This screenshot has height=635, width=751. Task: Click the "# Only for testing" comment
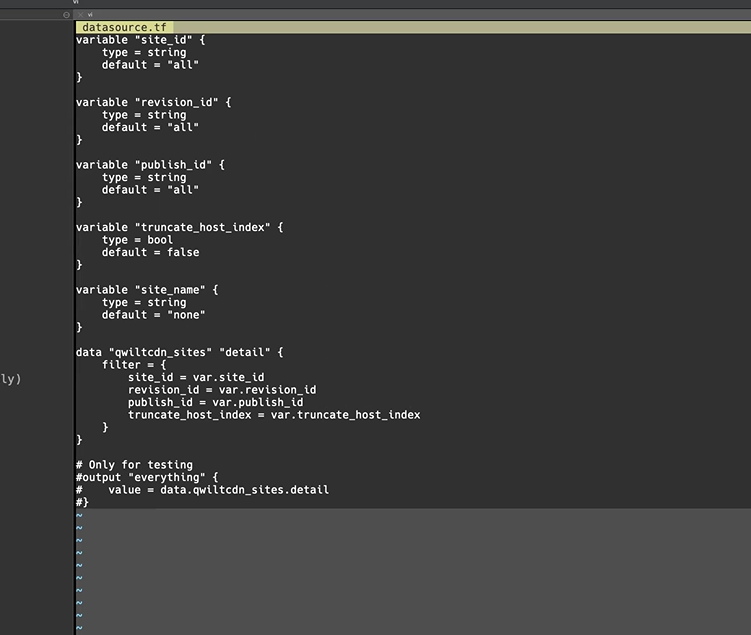tap(134, 465)
